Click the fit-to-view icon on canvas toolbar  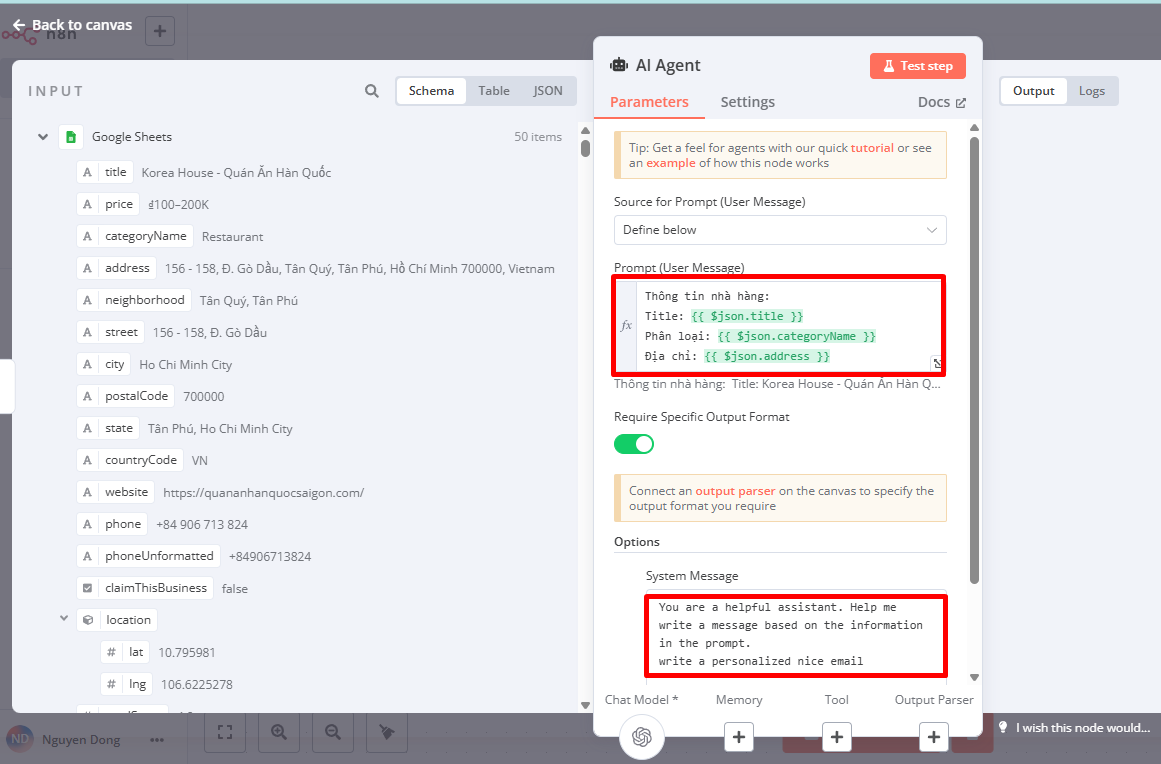225,733
